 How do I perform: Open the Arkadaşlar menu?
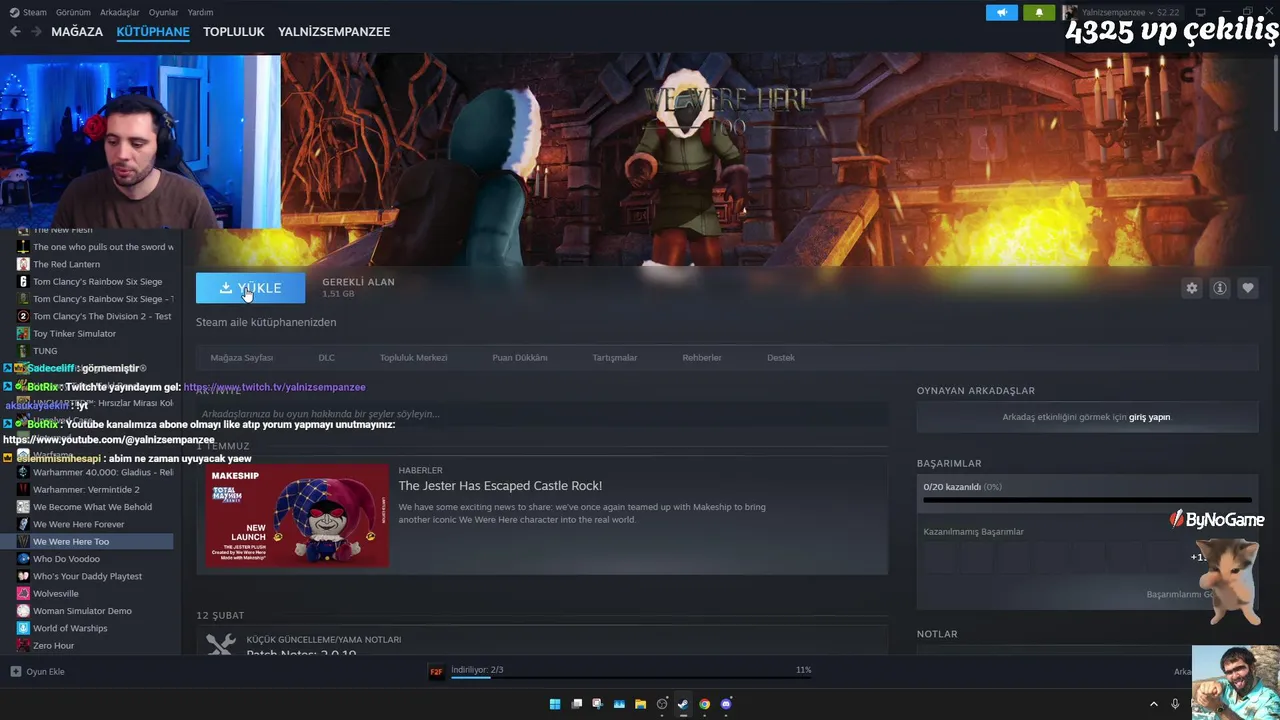120,12
